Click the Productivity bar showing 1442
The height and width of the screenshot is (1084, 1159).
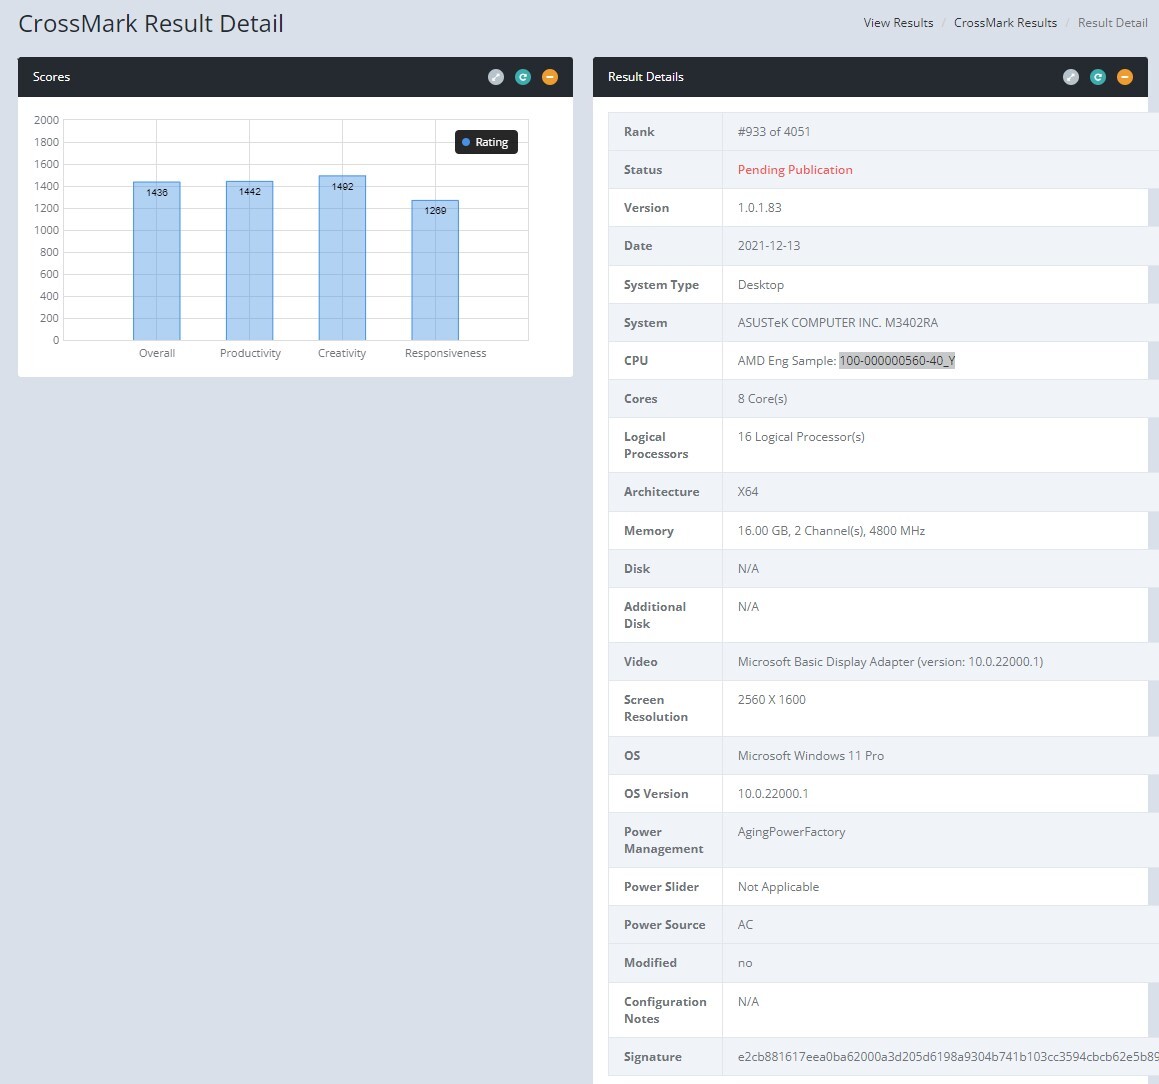250,260
